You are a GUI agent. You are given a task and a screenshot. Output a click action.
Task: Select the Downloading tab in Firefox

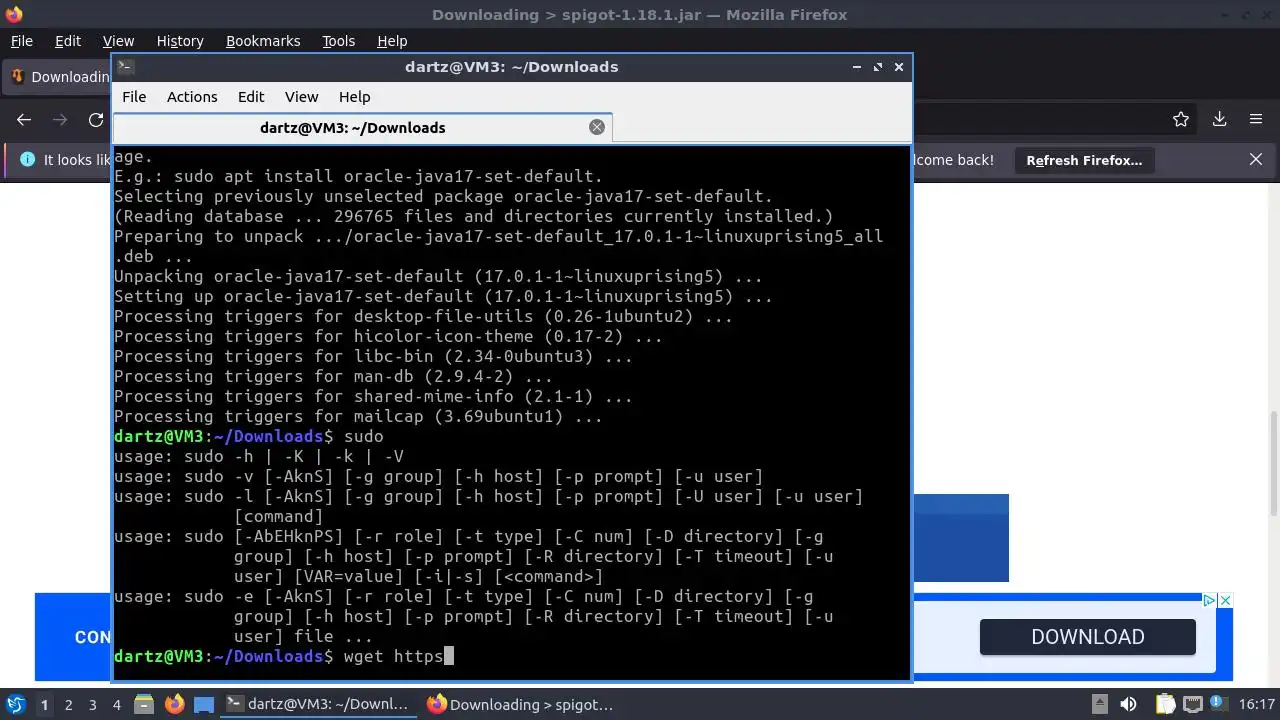click(58, 77)
